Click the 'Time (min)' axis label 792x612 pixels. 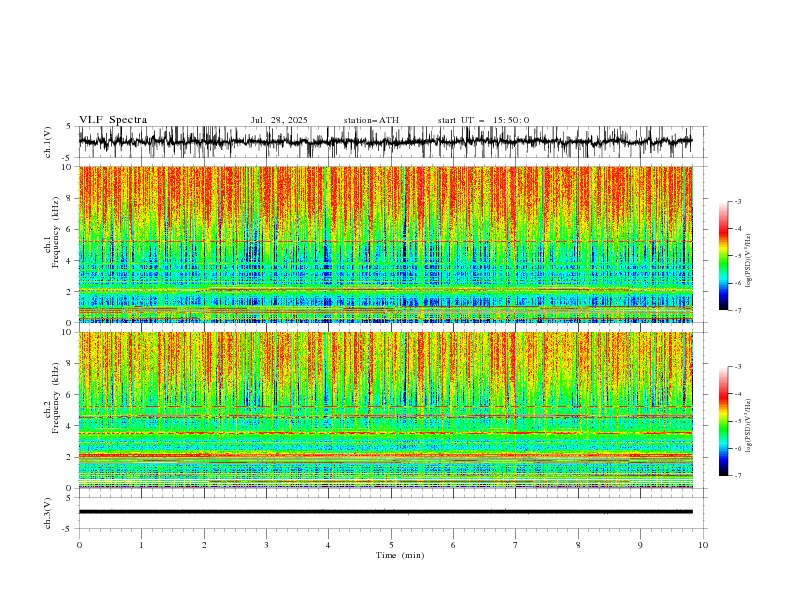pos(400,555)
